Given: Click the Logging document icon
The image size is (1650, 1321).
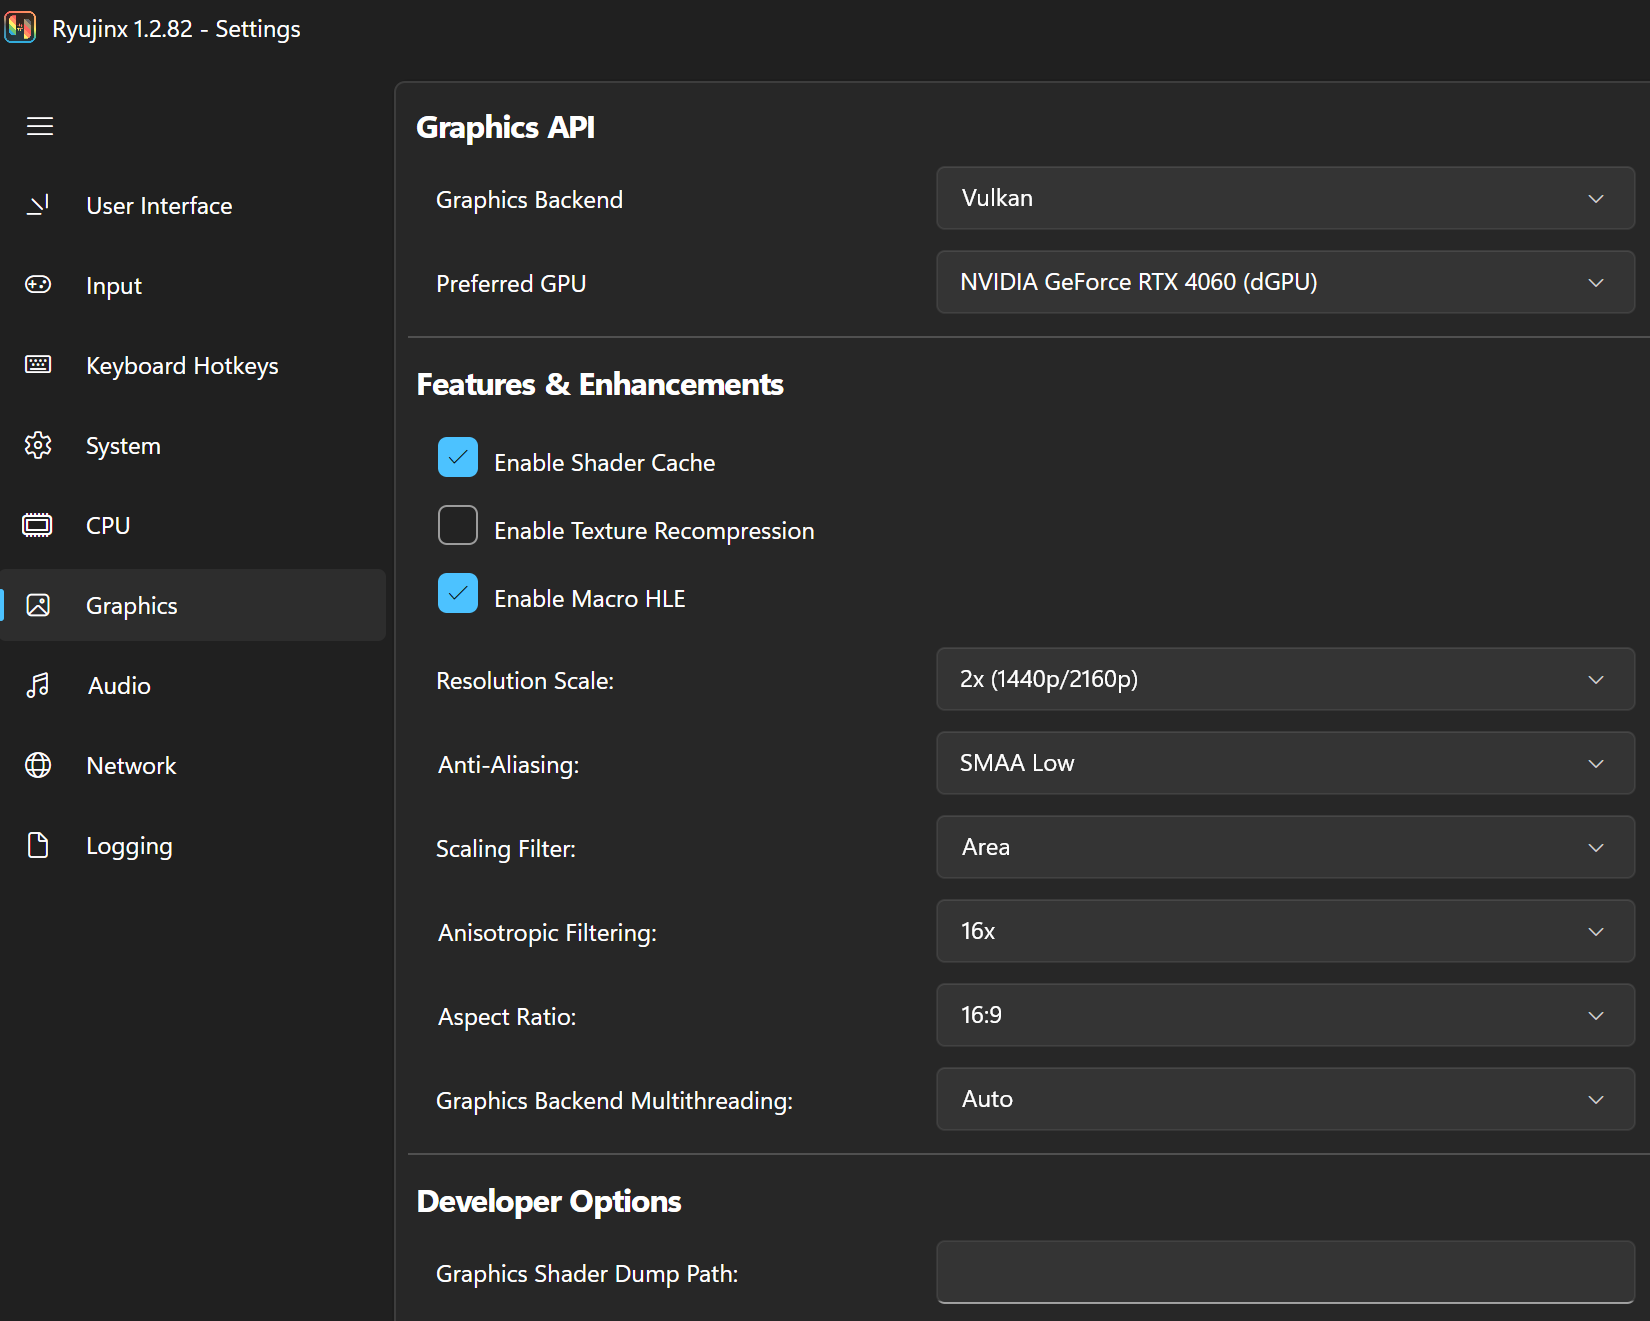Looking at the screenshot, I should (x=38, y=845).
